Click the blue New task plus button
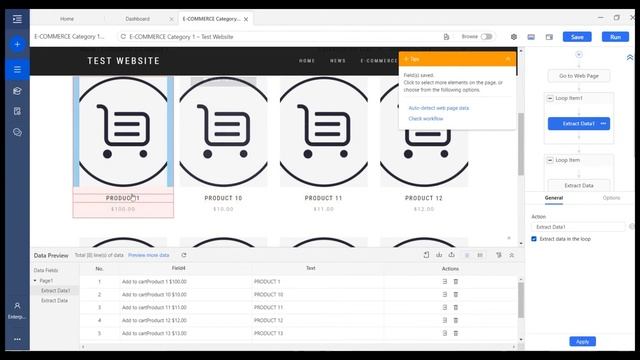640x360 pixels. click(x=17, y=44)
